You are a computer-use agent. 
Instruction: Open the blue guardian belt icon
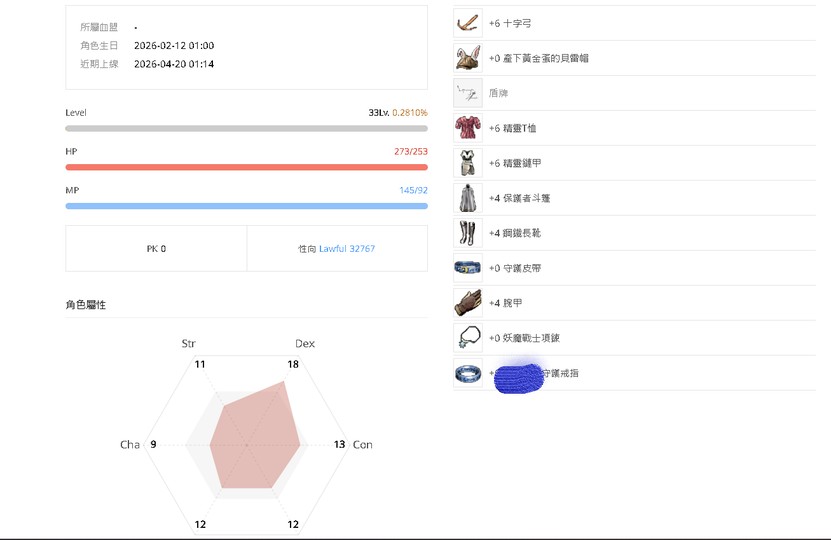coord(468,268)
